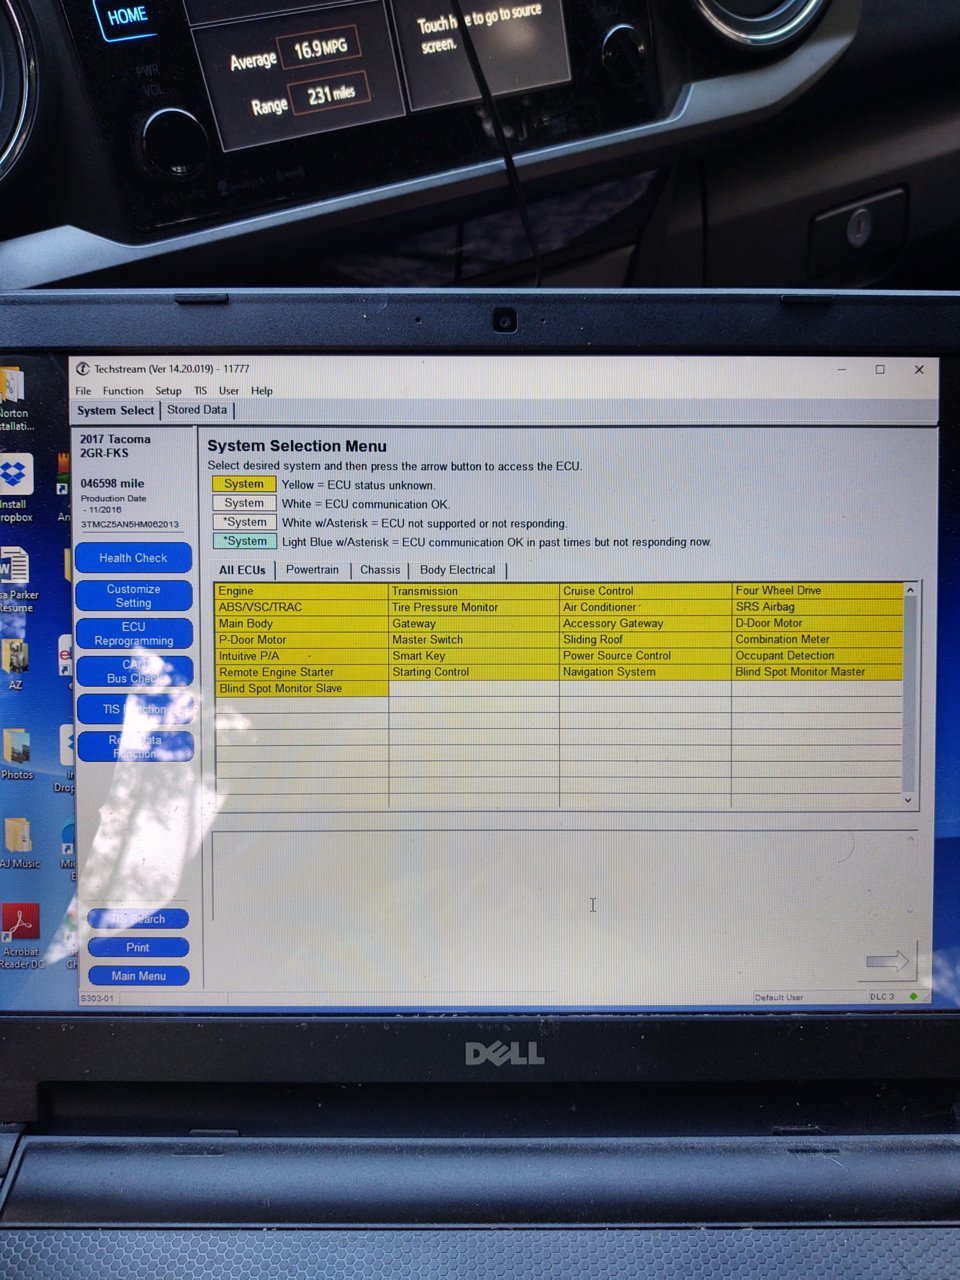Viewport: 960px width, 1280px height.
Task: Click the ECU Reprogramming button
Action: coord(133,634)
